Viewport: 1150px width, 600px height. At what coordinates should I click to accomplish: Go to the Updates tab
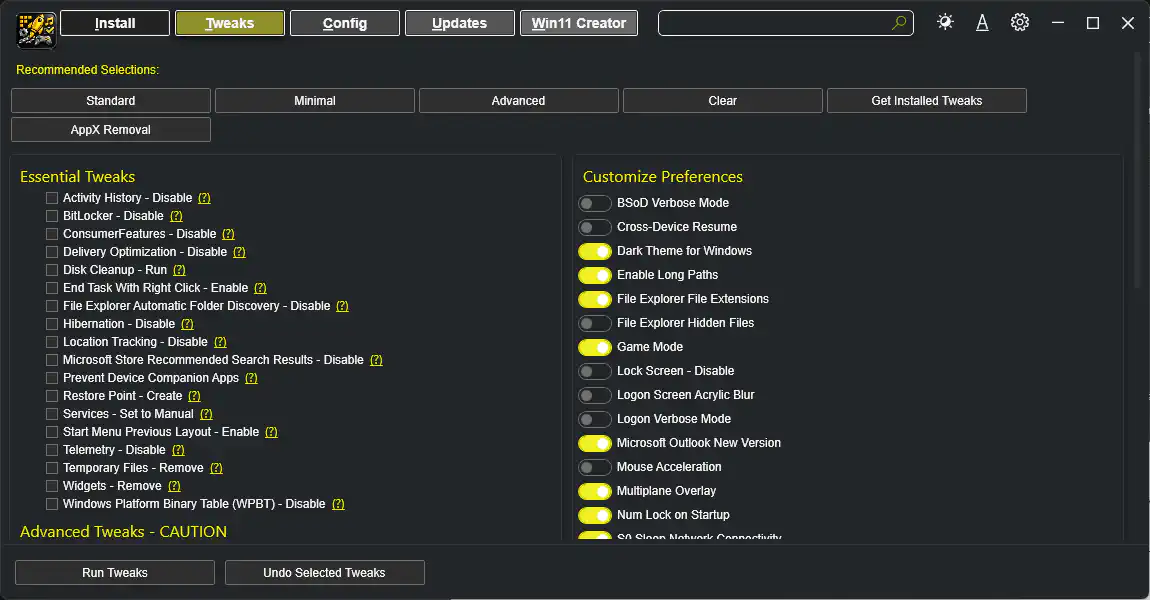point(459,23)
